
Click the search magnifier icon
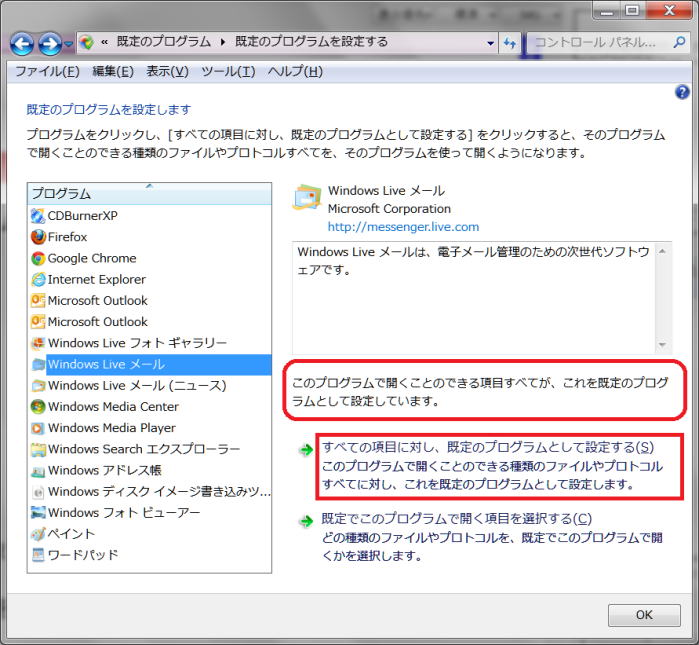click(679, 42)
